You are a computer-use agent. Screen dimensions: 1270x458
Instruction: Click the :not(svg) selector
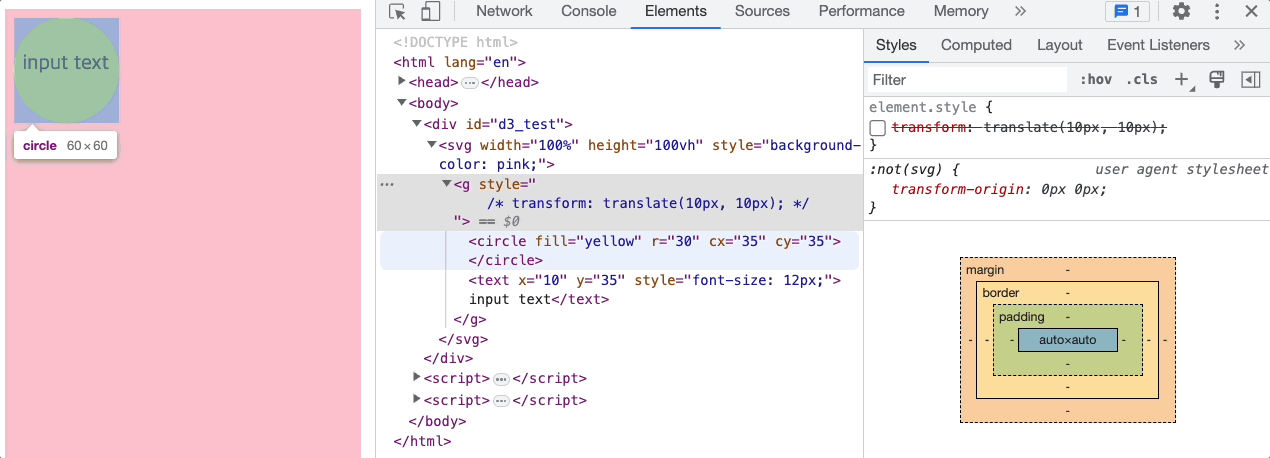[x=907, y=170]
